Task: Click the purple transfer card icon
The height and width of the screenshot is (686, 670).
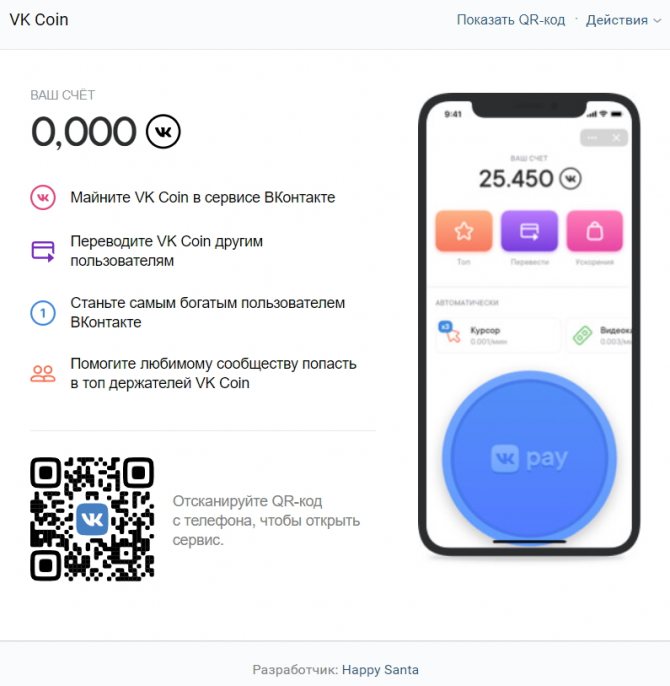Action: coord(43,251)
